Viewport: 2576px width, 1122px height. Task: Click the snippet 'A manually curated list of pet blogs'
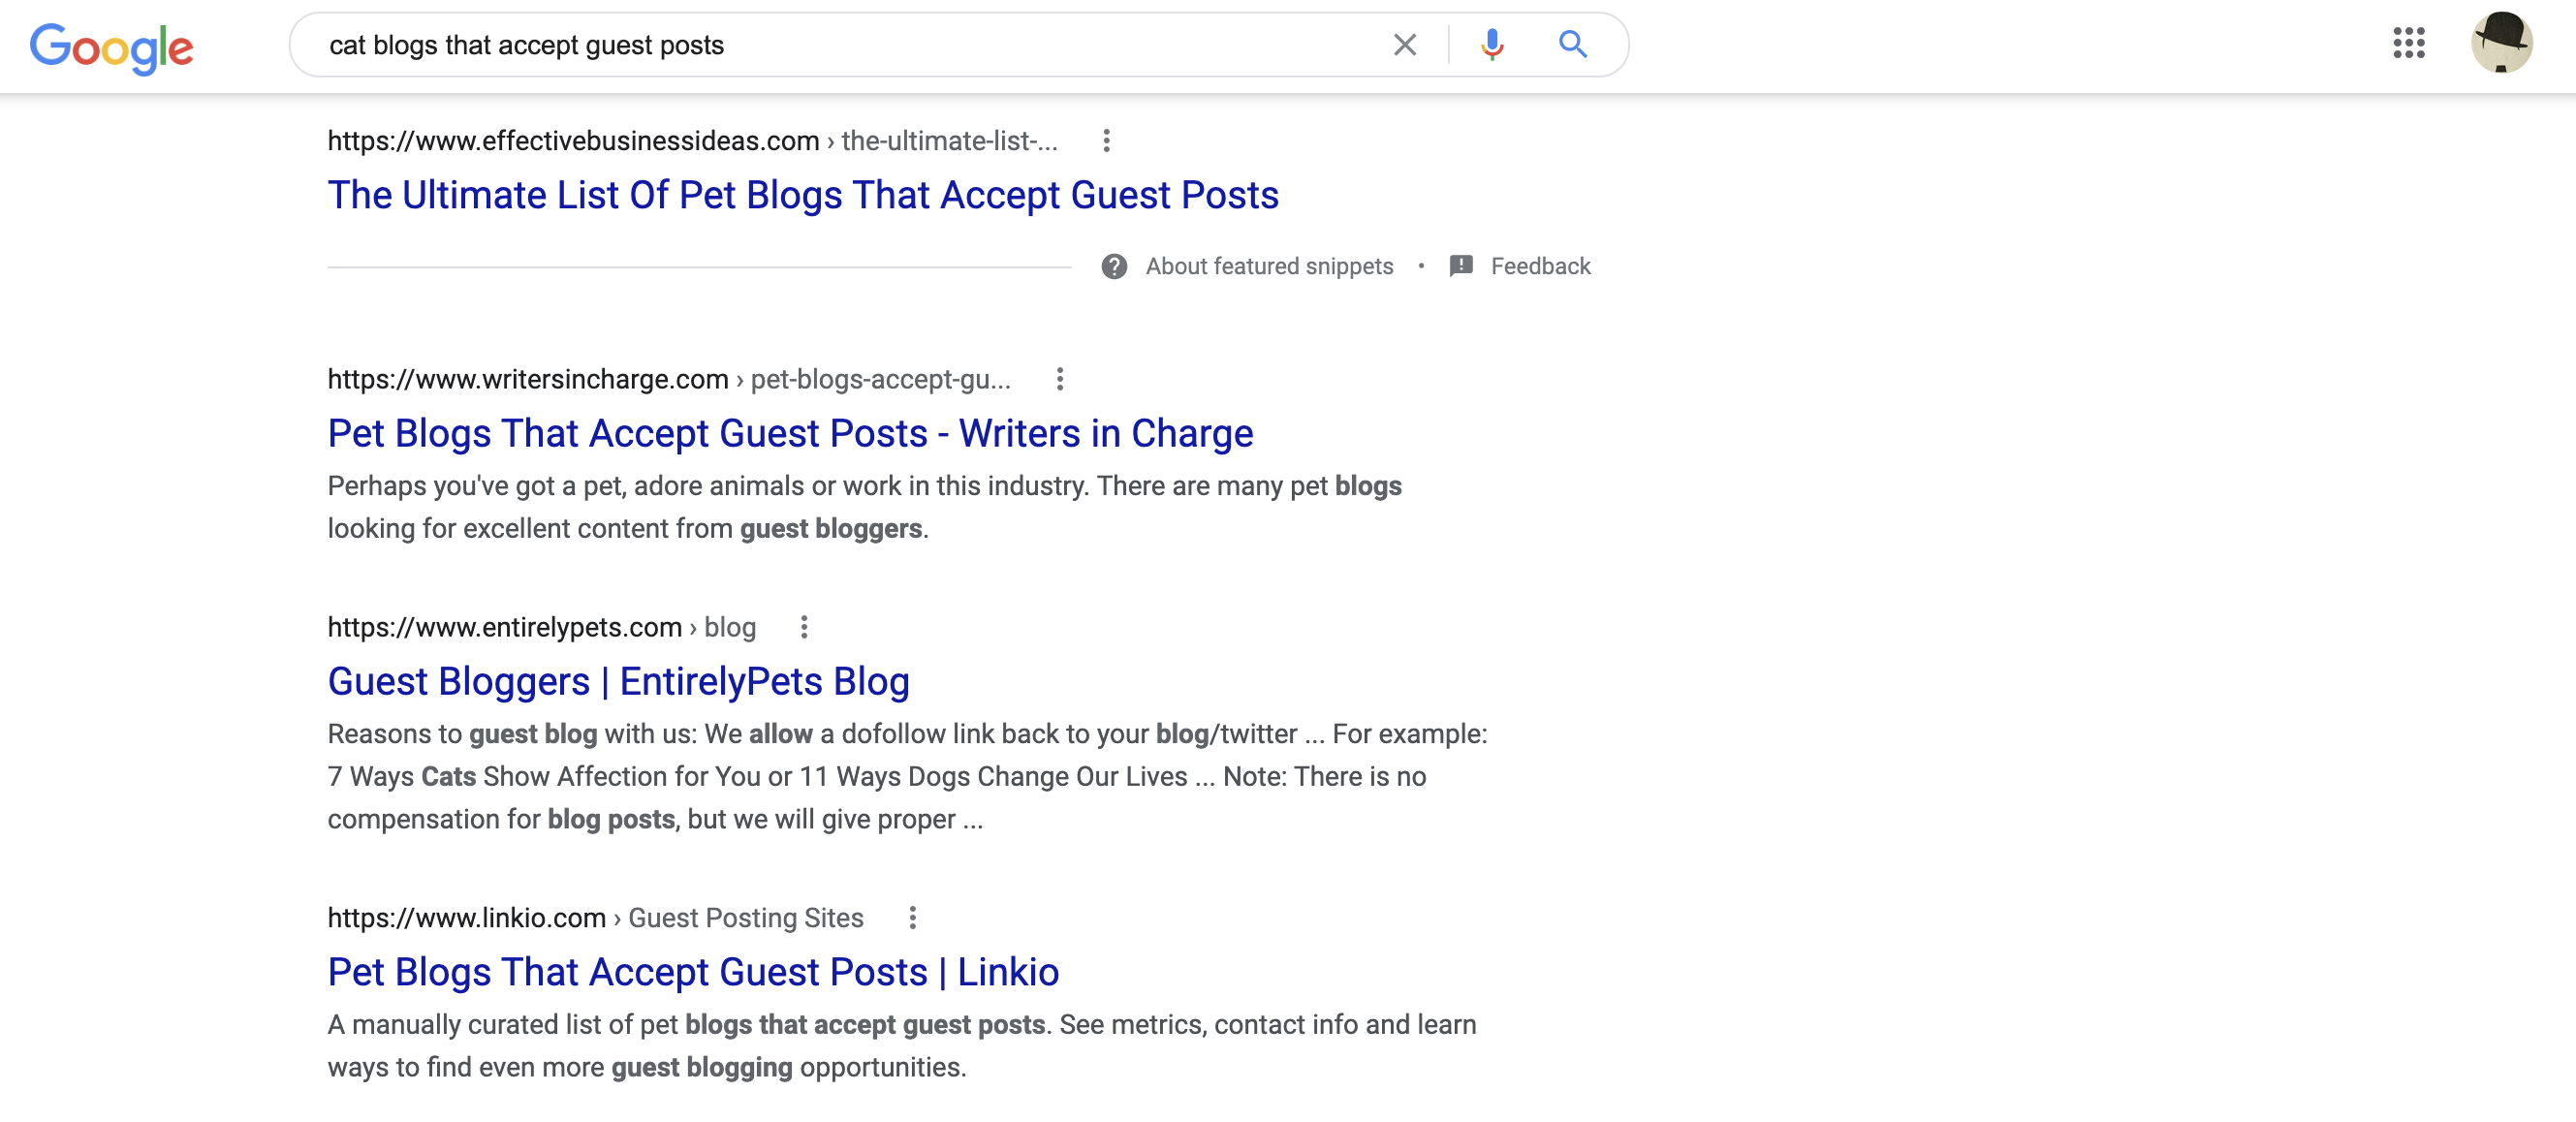tap(901, 1045)
